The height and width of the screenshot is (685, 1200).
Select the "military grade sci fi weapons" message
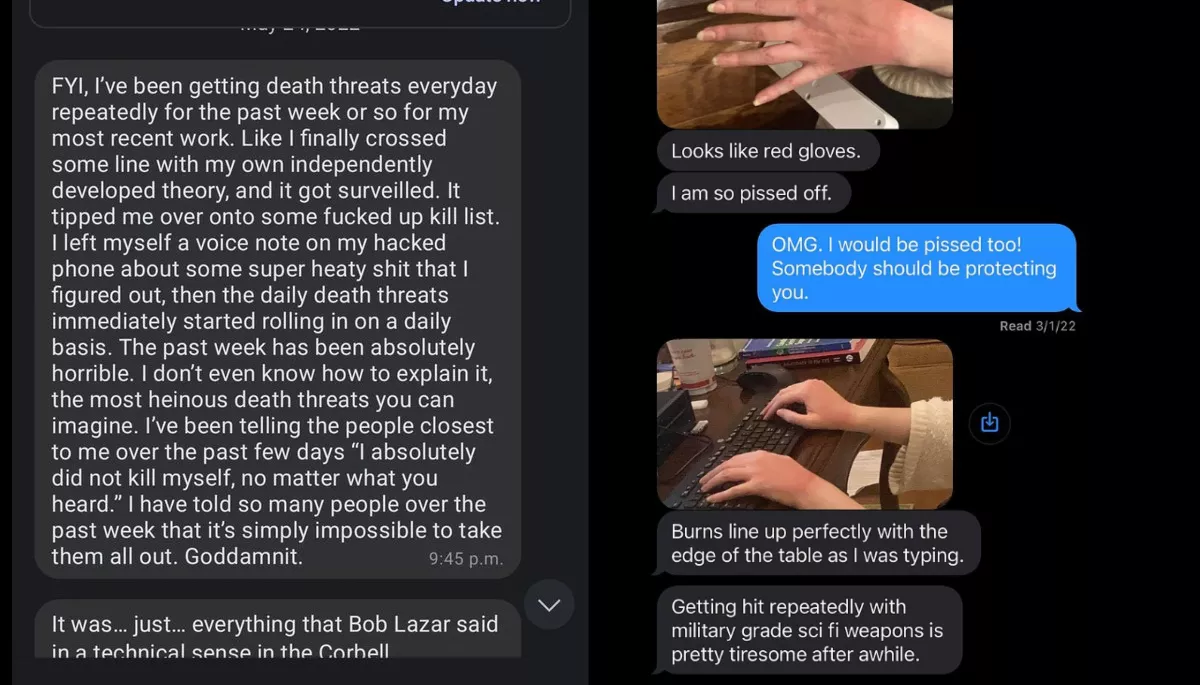point(808,631)
